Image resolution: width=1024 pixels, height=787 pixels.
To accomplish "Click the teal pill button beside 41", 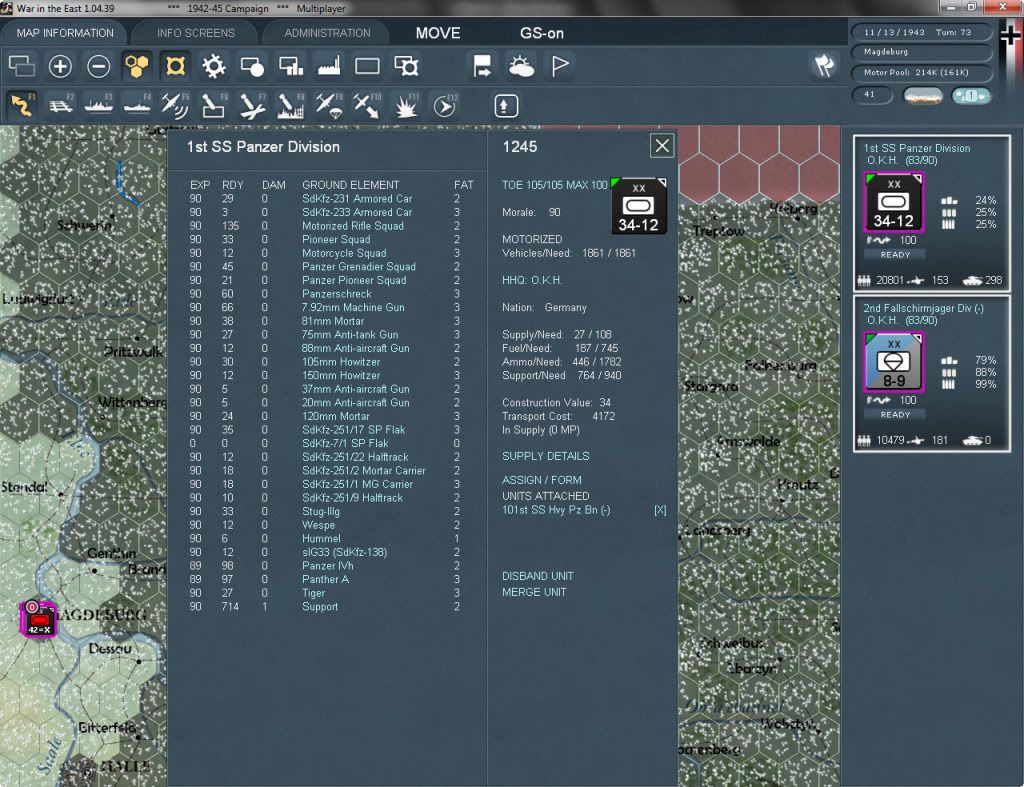I will pos(970,96).
